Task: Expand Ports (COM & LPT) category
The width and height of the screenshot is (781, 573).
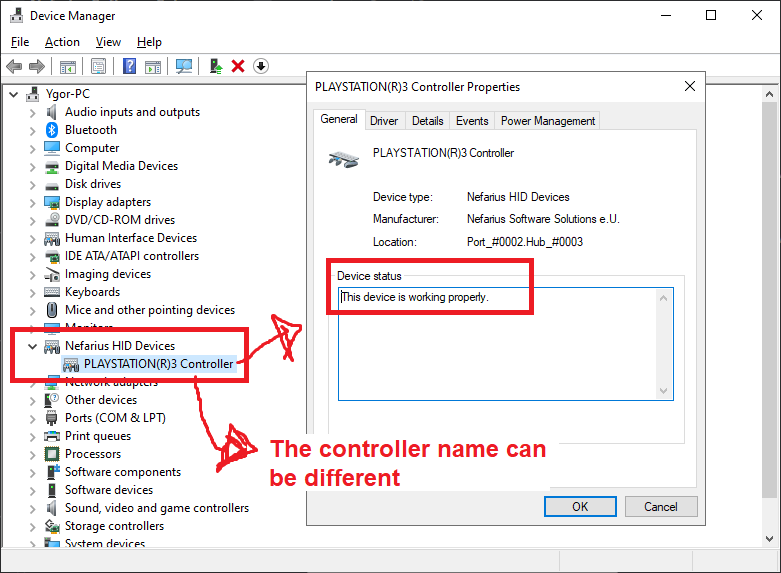Action: pos(32,419)
